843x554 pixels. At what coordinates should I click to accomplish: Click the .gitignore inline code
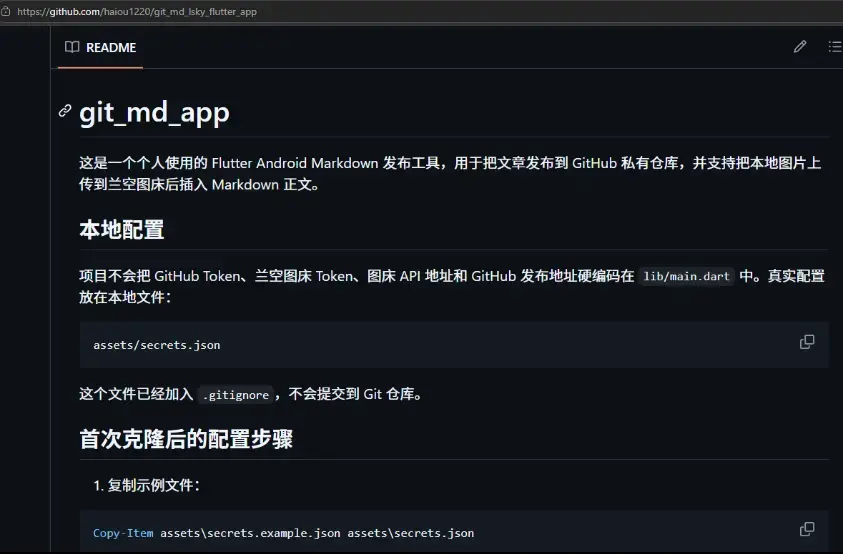(236, 395)
